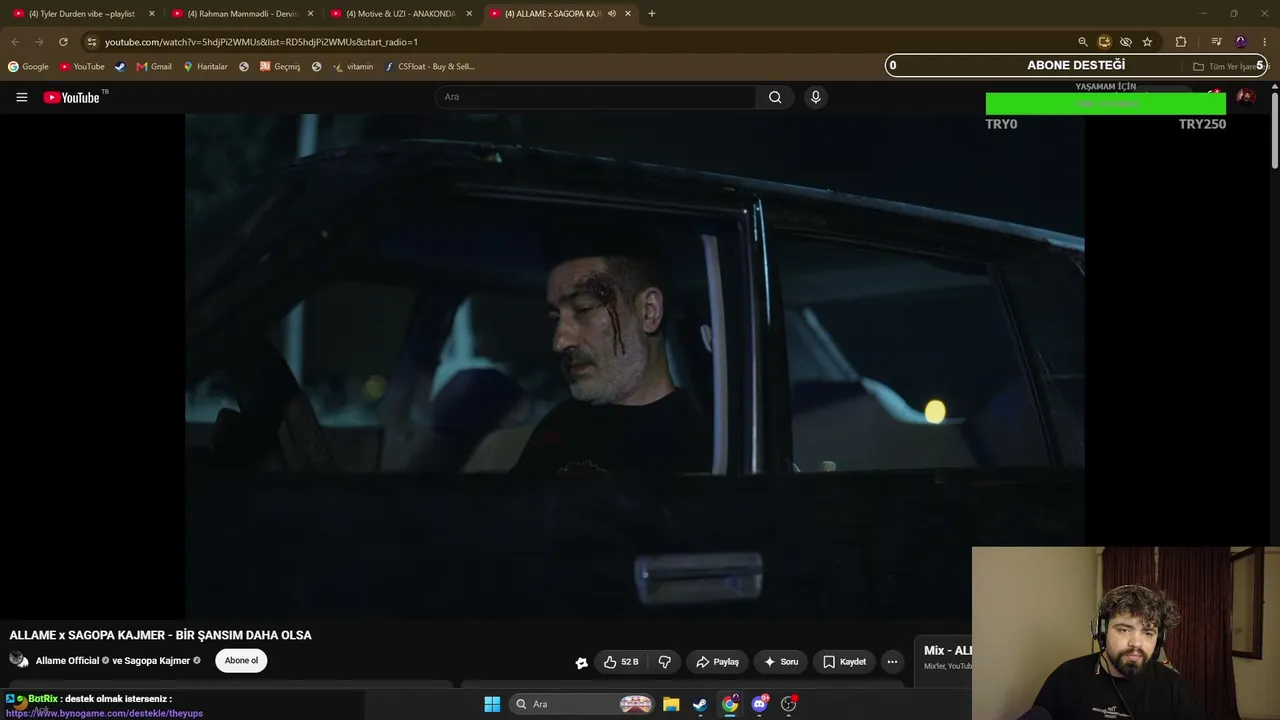The width and height of the screenshot is (1280, 720).
Task: Open the Sagopa Kajmer channel link
Action: click(x=156, y=661)
